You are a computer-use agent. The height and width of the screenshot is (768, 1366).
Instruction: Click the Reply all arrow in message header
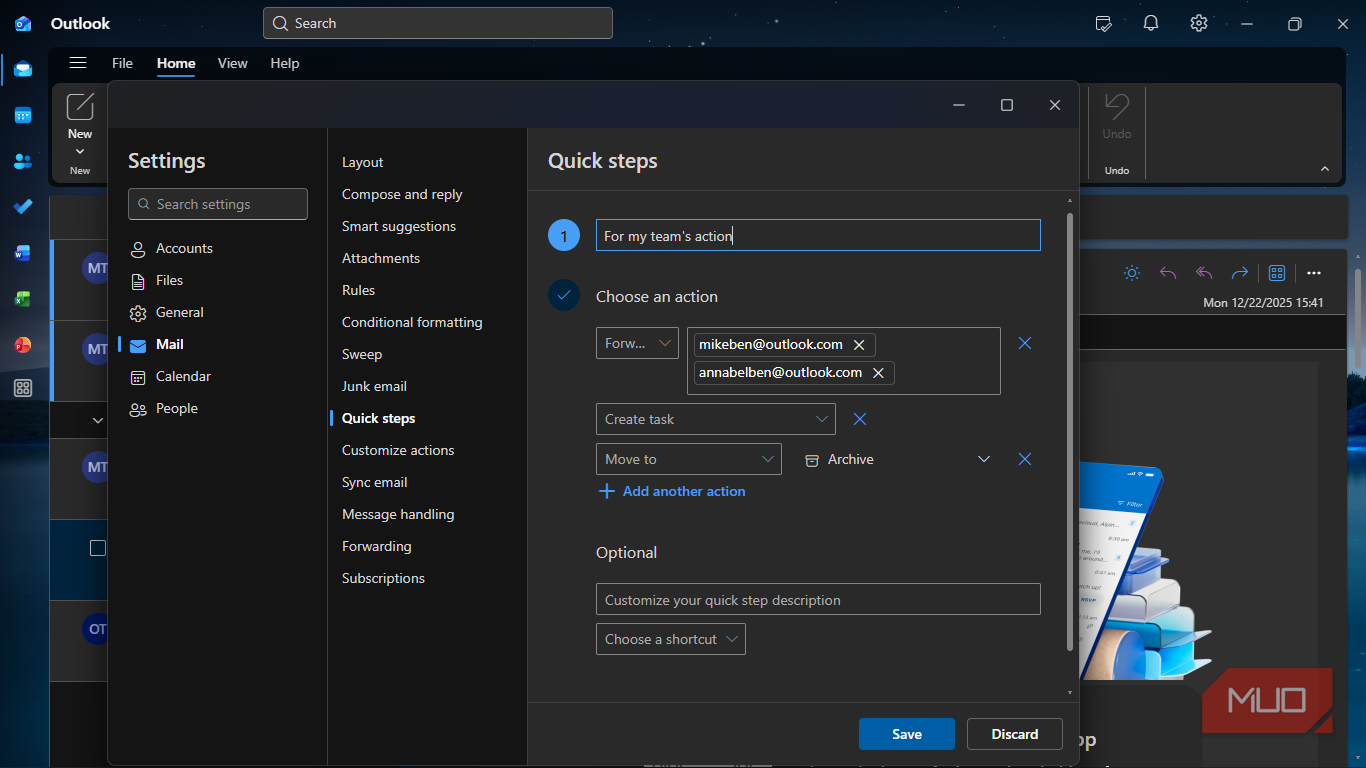(1204, 273)
